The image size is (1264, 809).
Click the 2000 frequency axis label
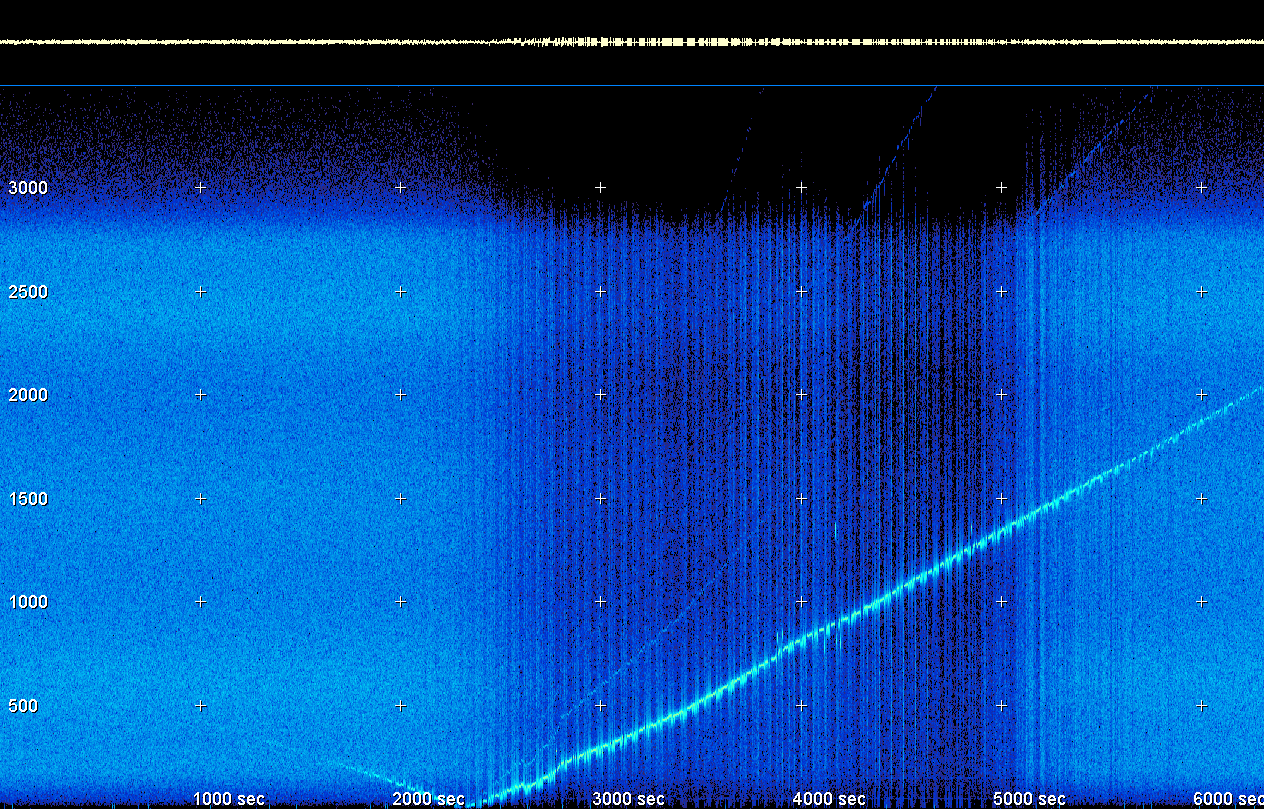coord(28,395)
